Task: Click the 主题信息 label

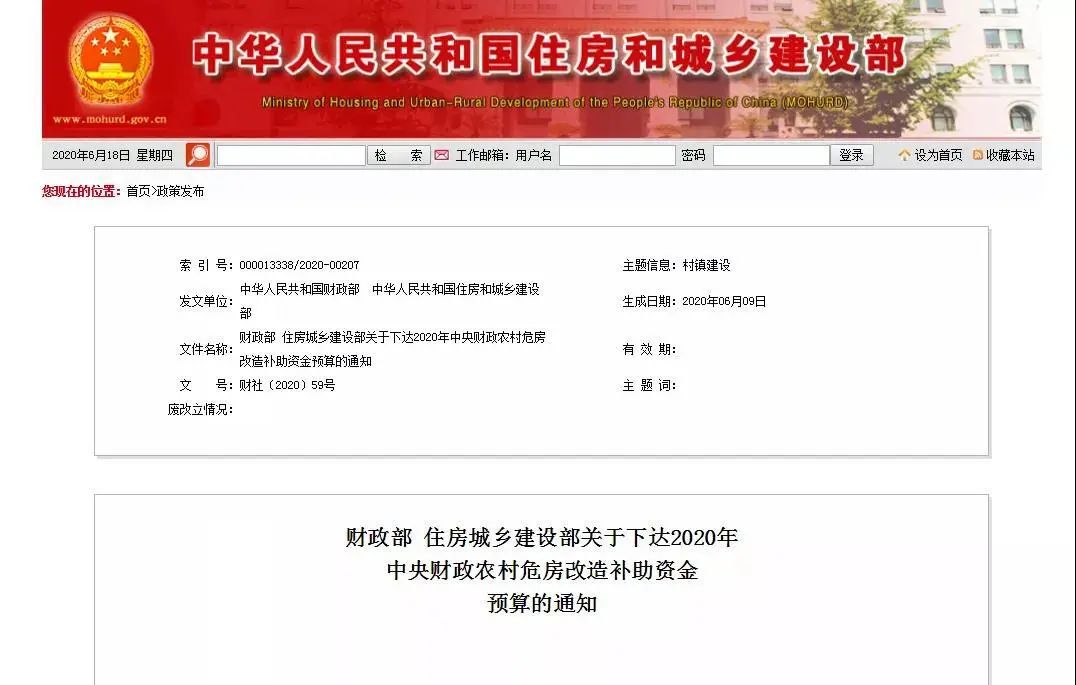Action: point(649,265)
